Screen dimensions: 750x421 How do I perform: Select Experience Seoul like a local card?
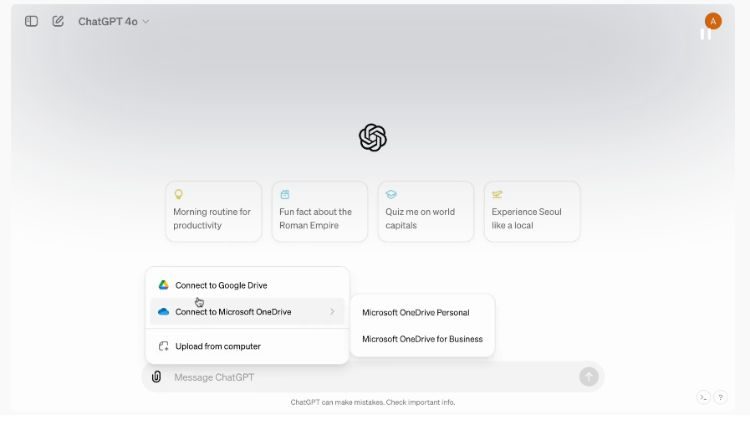point(532,211)
